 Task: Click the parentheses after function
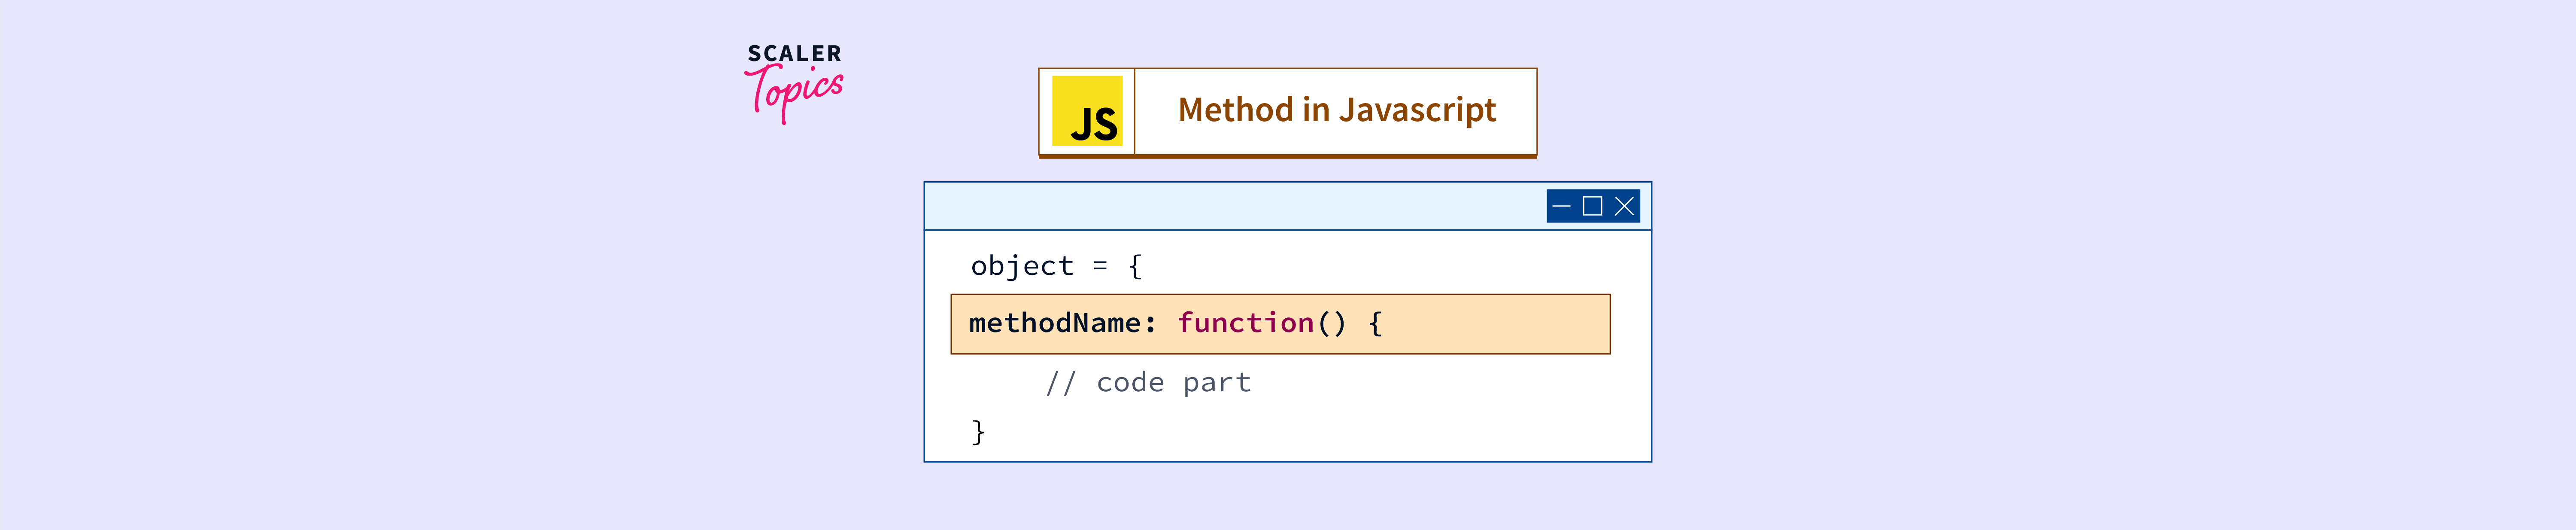[1331, 323]
